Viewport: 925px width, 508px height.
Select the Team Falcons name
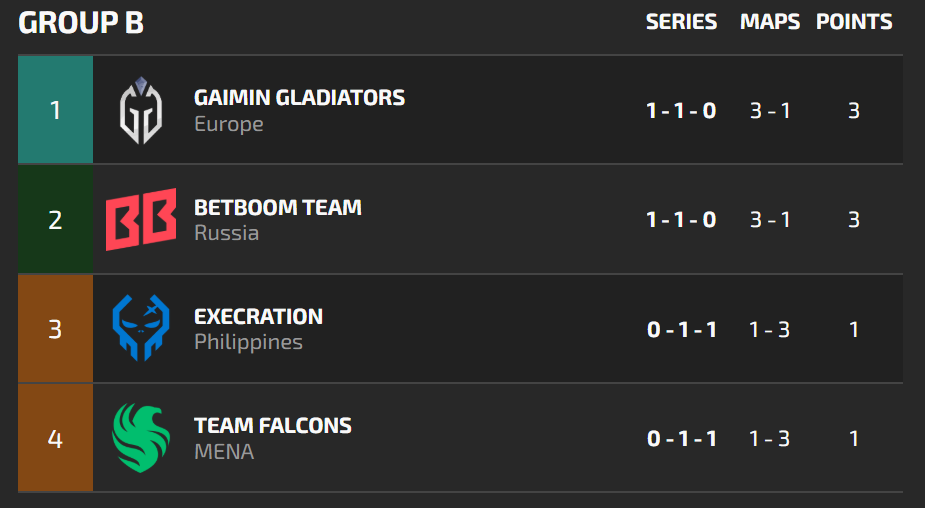click(273, 426)
